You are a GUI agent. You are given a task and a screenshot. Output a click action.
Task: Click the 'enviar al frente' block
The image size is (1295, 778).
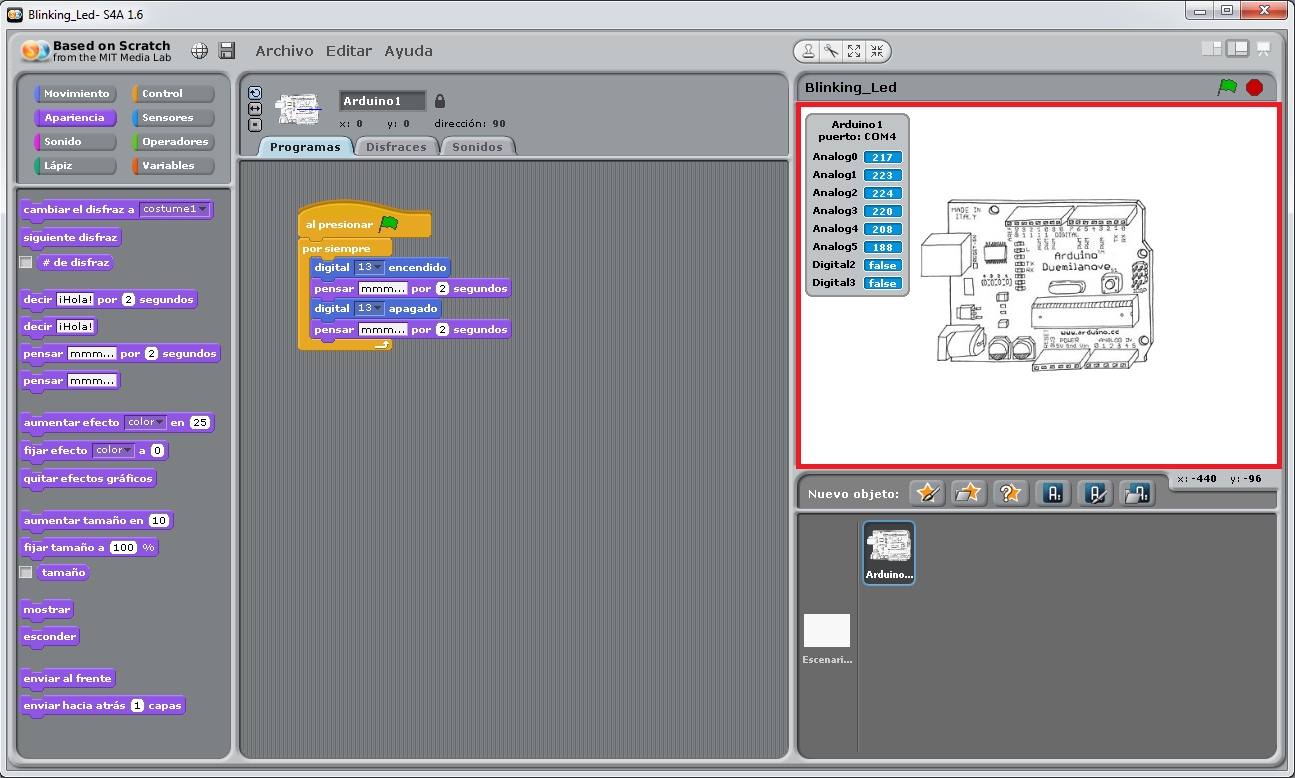68,678
